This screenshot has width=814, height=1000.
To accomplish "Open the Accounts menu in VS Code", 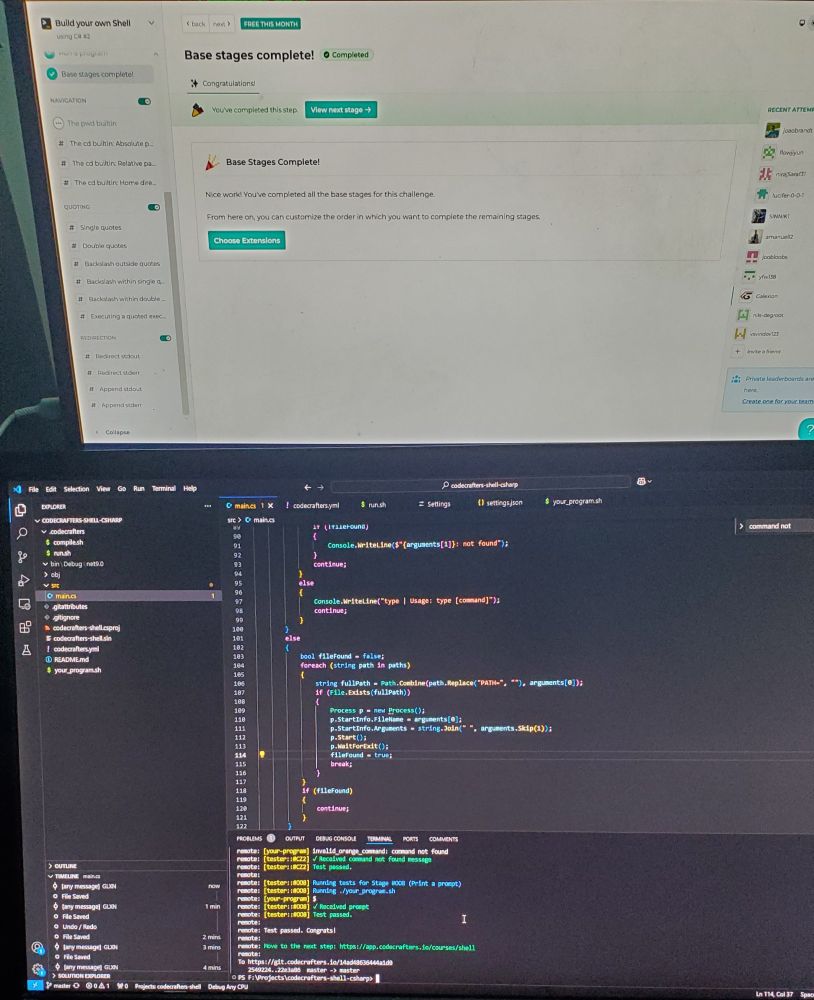I will (38, 948).
